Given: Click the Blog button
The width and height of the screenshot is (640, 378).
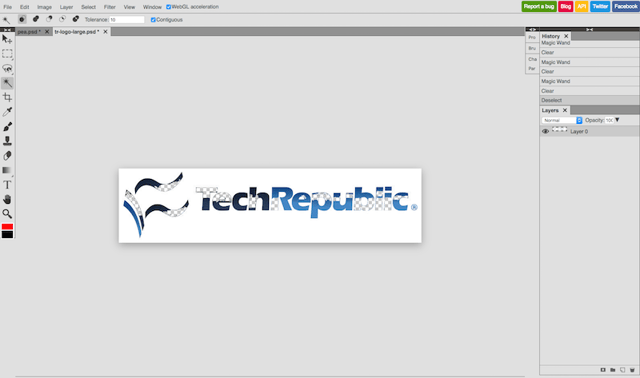Looking at the screenshot, I should click(566, 7).
